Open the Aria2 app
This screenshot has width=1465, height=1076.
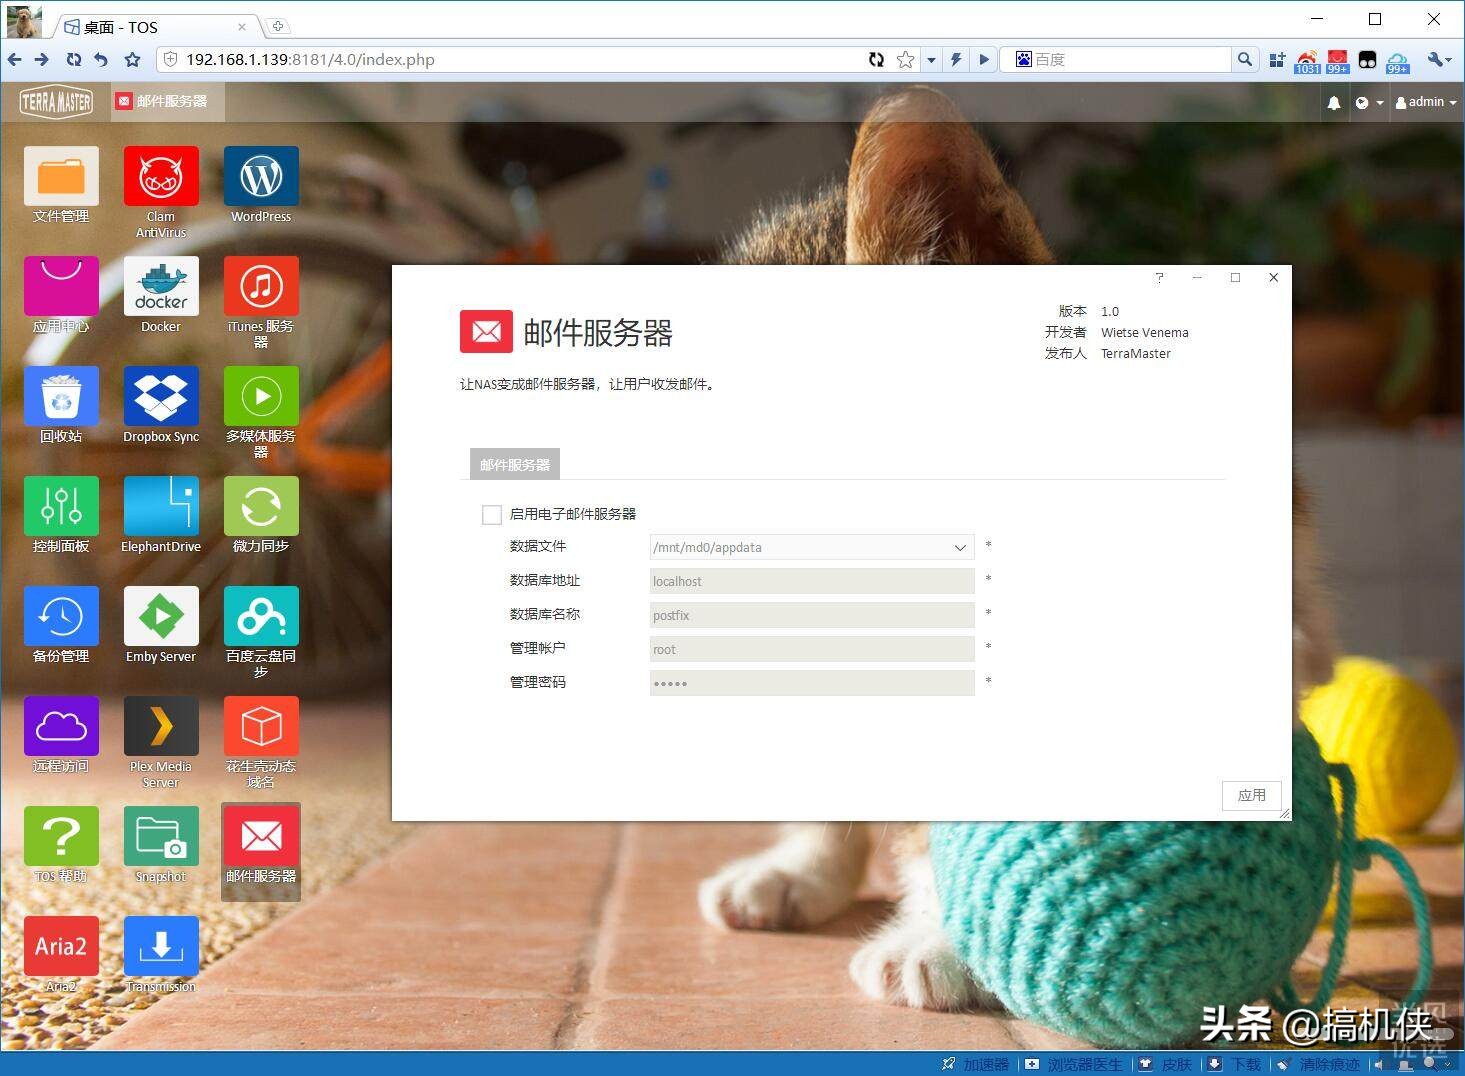(x=61, y=945)
